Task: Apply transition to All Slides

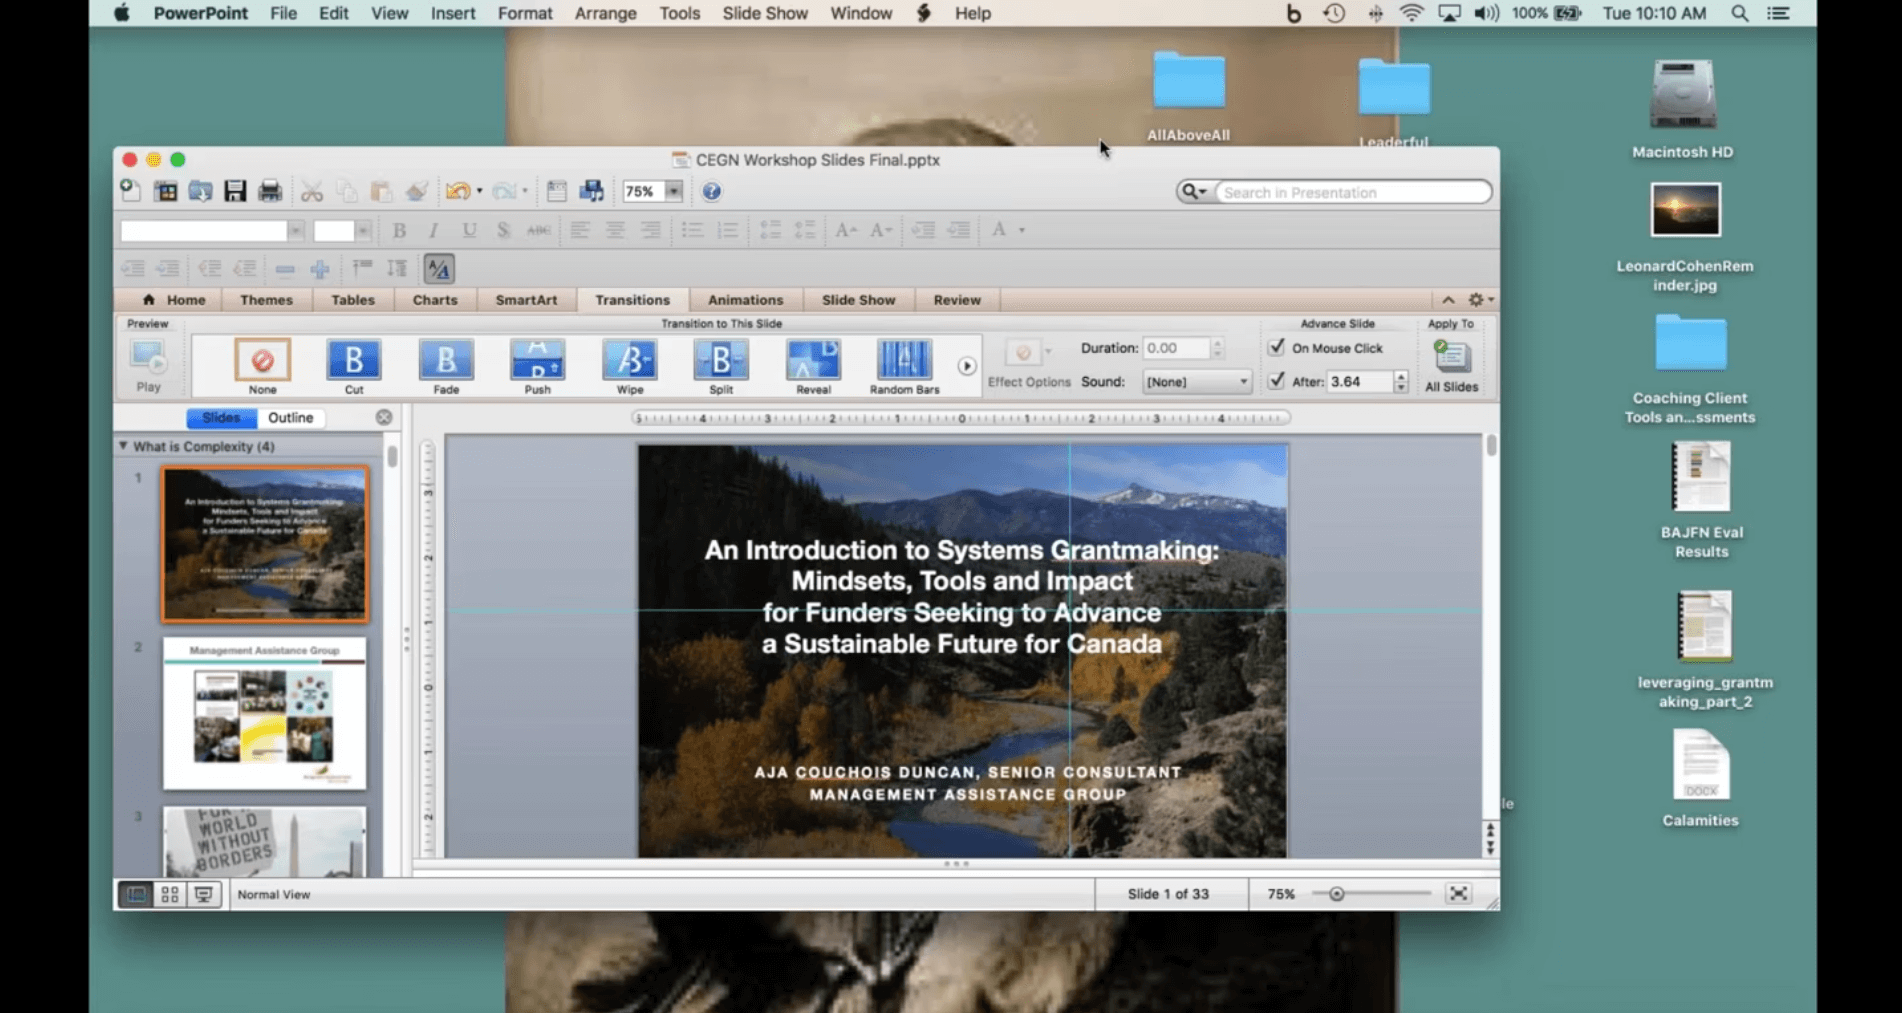Action: pos(1451,365)
